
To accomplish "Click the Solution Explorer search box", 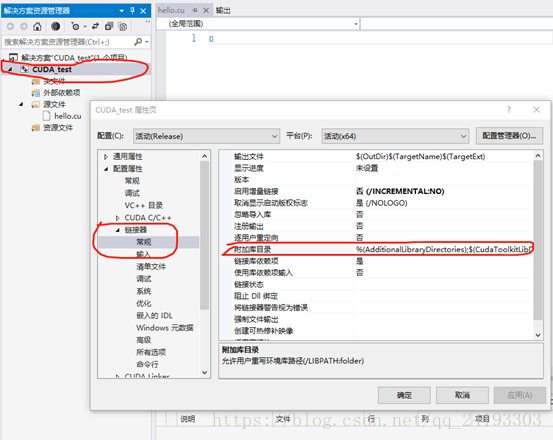I will pyautogui.click(x=67, y=42).
